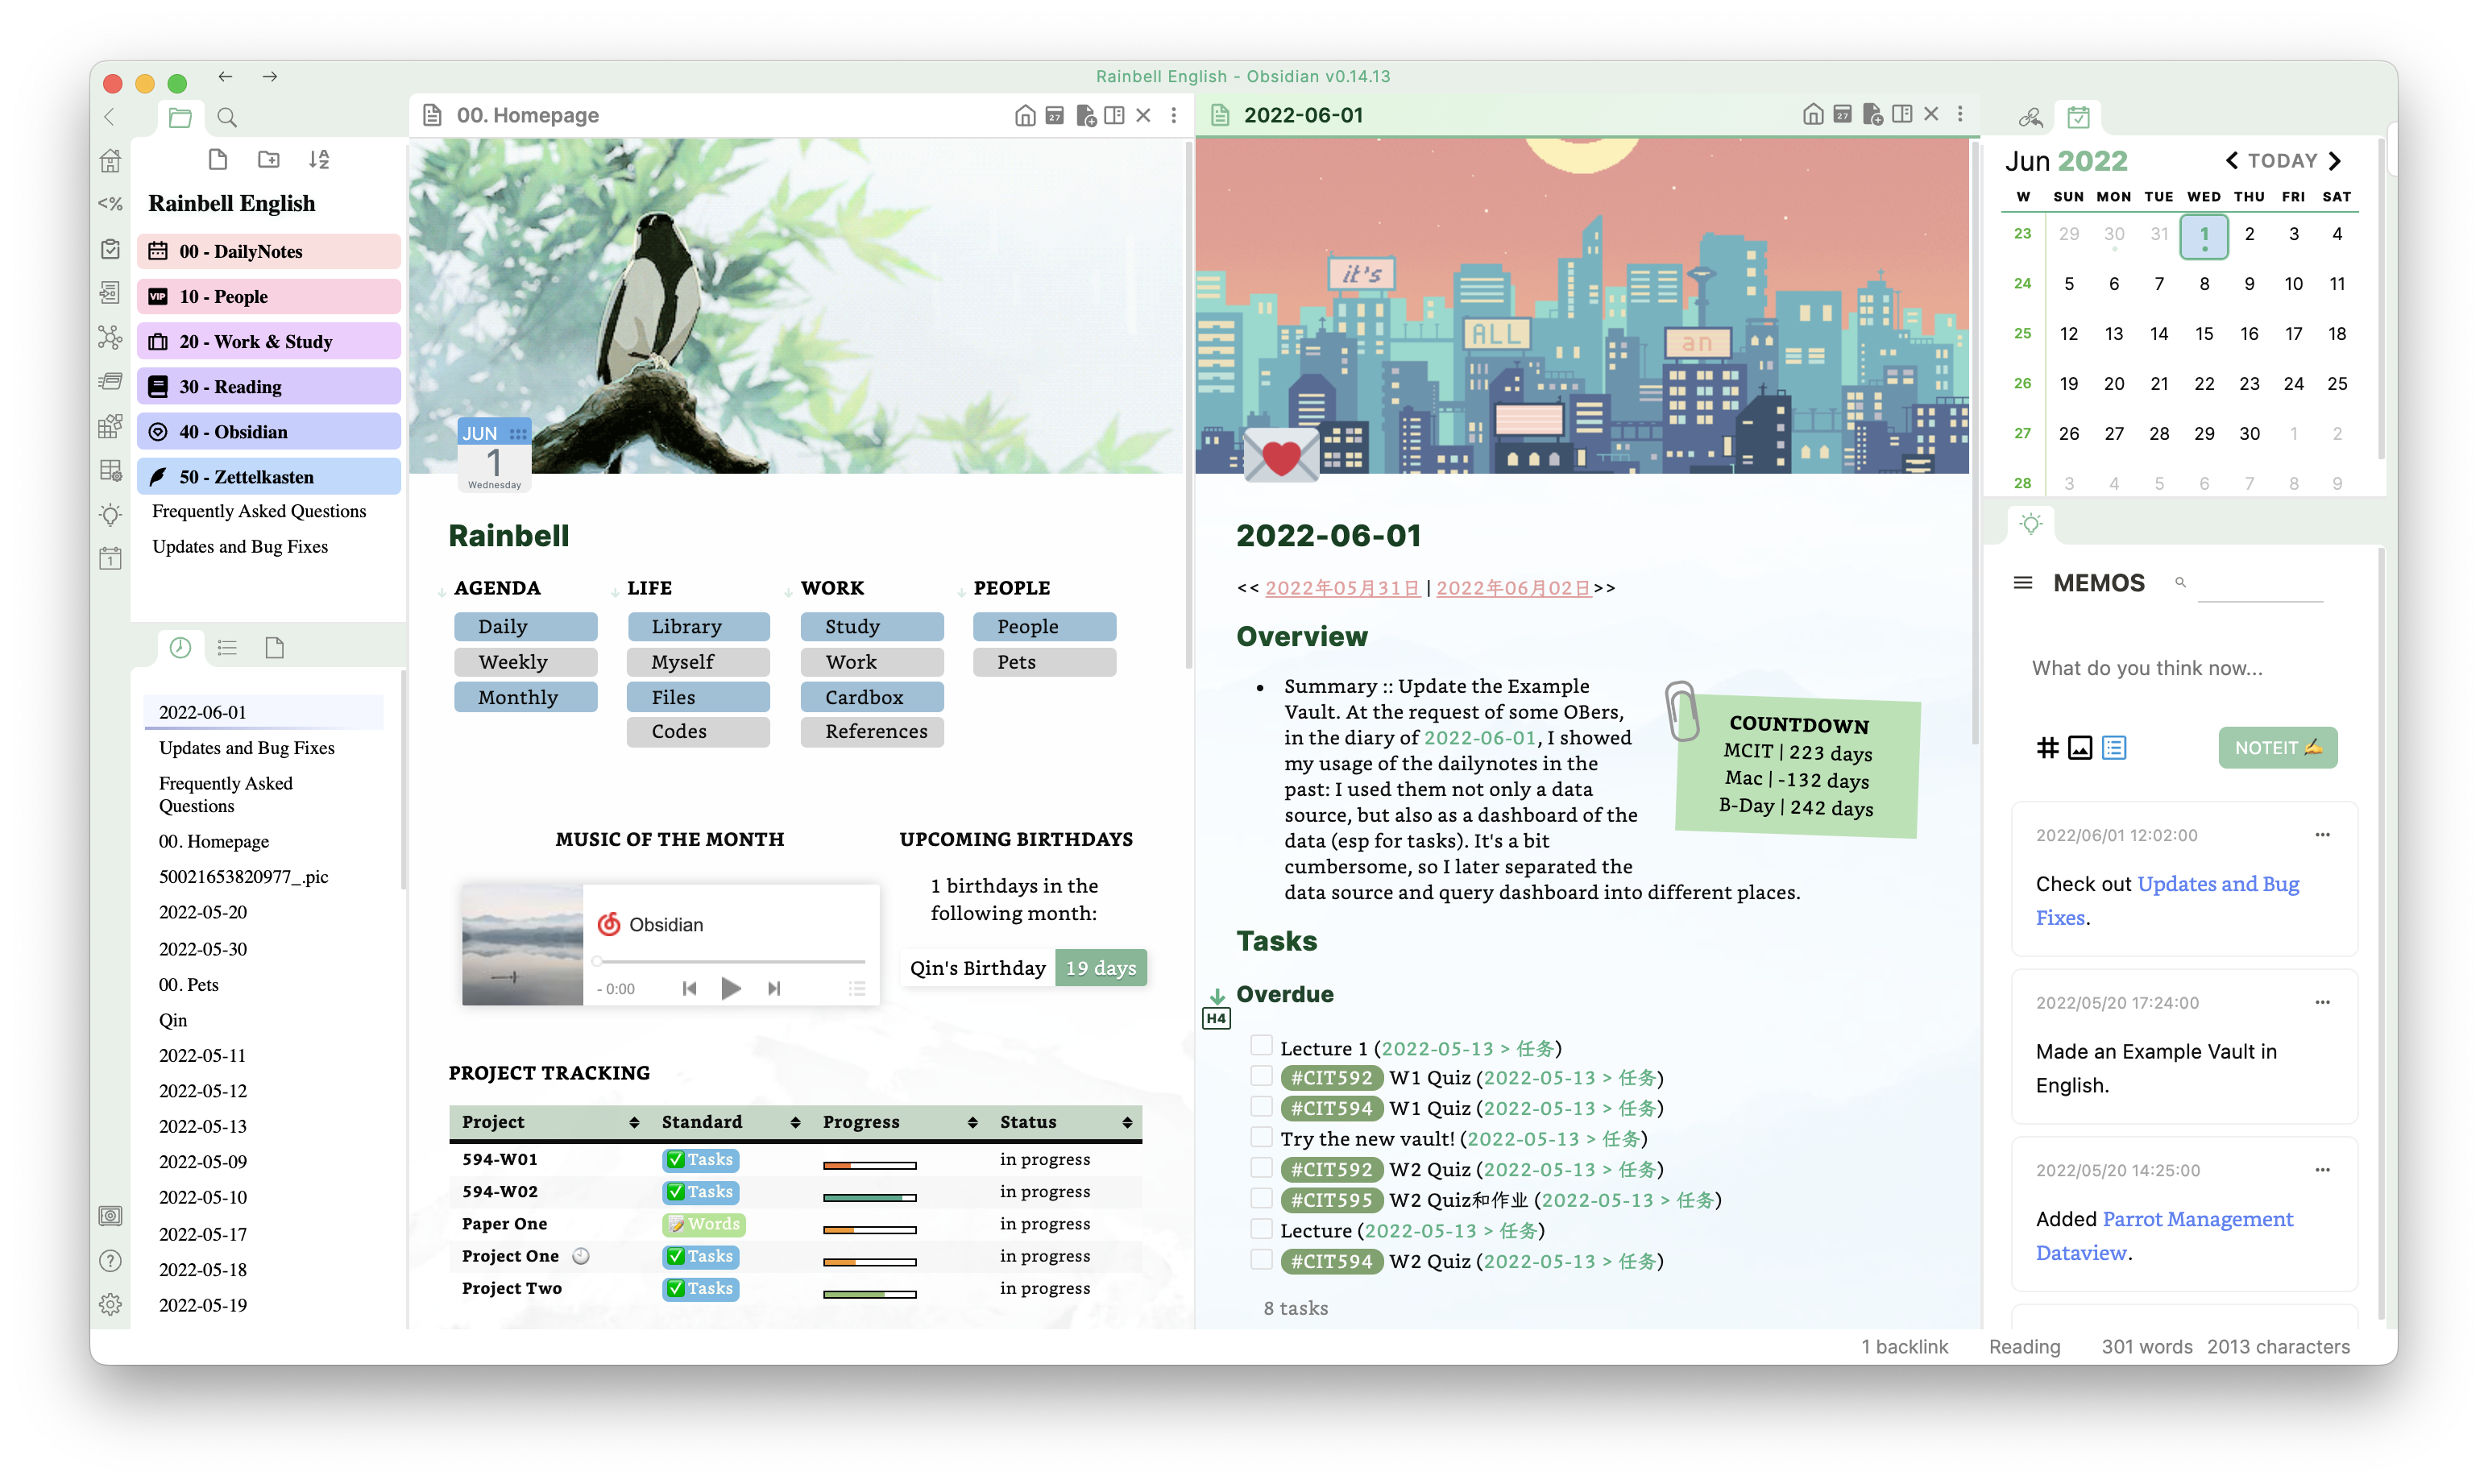This screenshot has height=1484, width=2488.
Task: Check the Lecture 1 overdue task checkbox
Action: [x=1261, y=1046]
